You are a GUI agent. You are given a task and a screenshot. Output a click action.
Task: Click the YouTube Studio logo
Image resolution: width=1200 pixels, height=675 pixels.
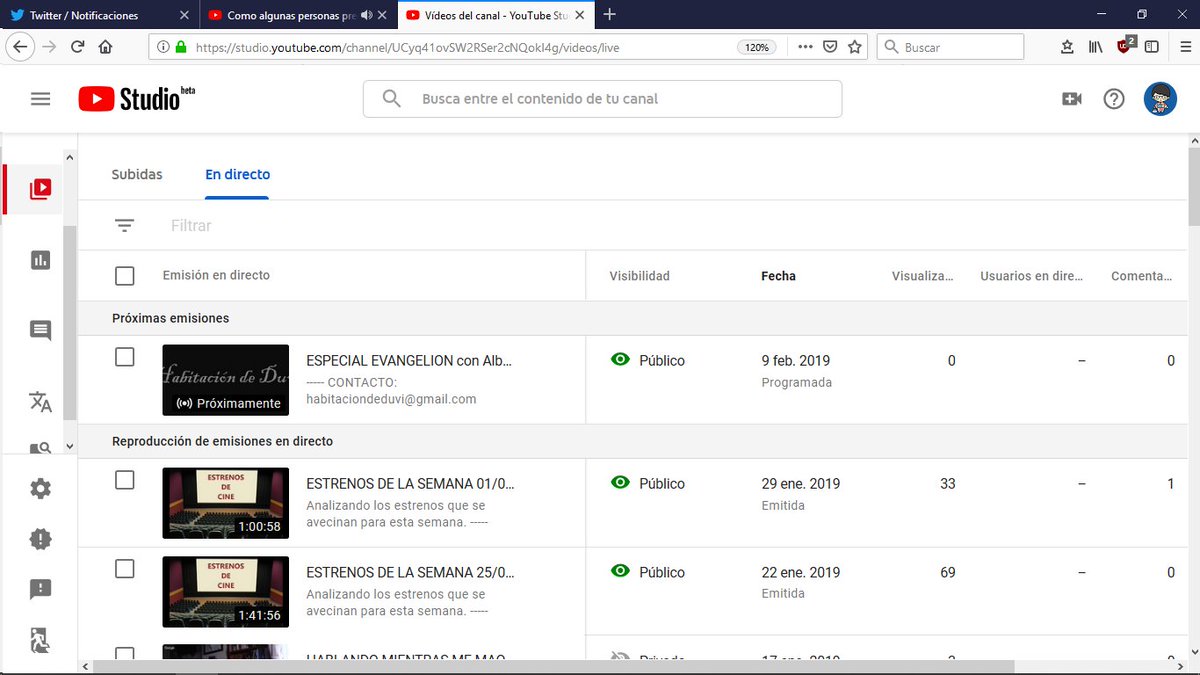click(x=137, y=98)
